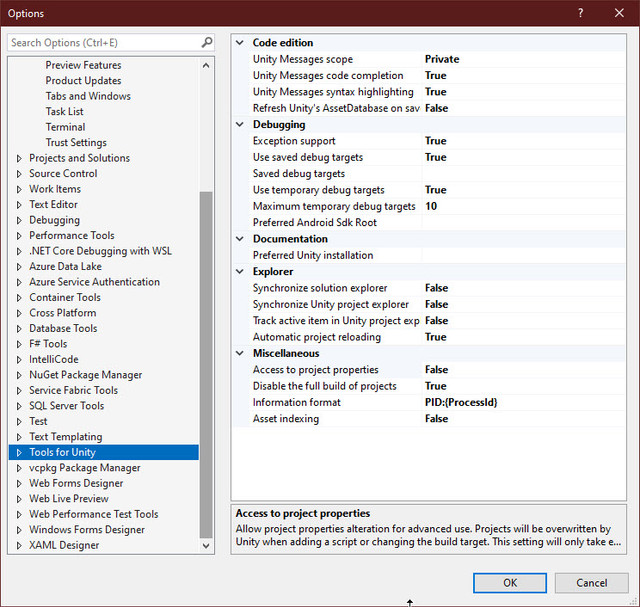Viewport: 640px width, 607px height.
Task: Toggle Automatic project reloading value
Action: point(524,337)
